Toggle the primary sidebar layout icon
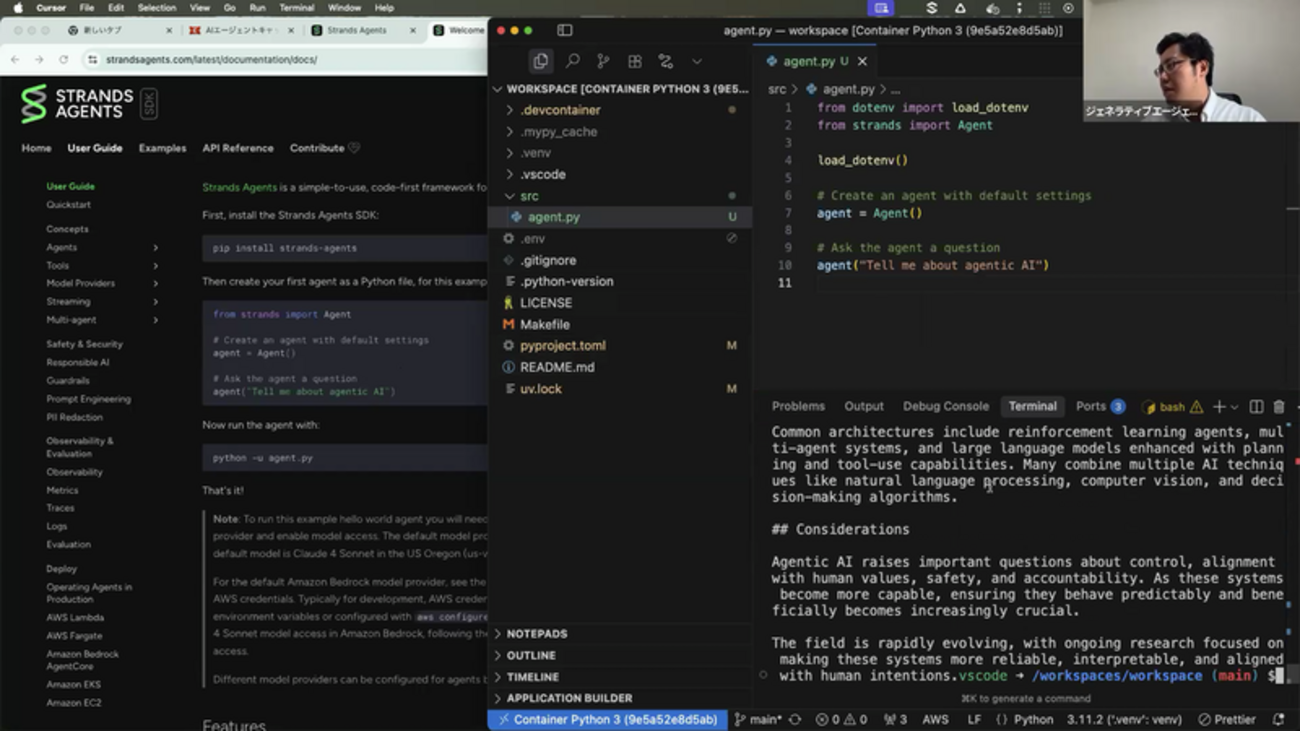Image resolution: width=1300 pixels, height=731 pixels. [x=565, y=31]
